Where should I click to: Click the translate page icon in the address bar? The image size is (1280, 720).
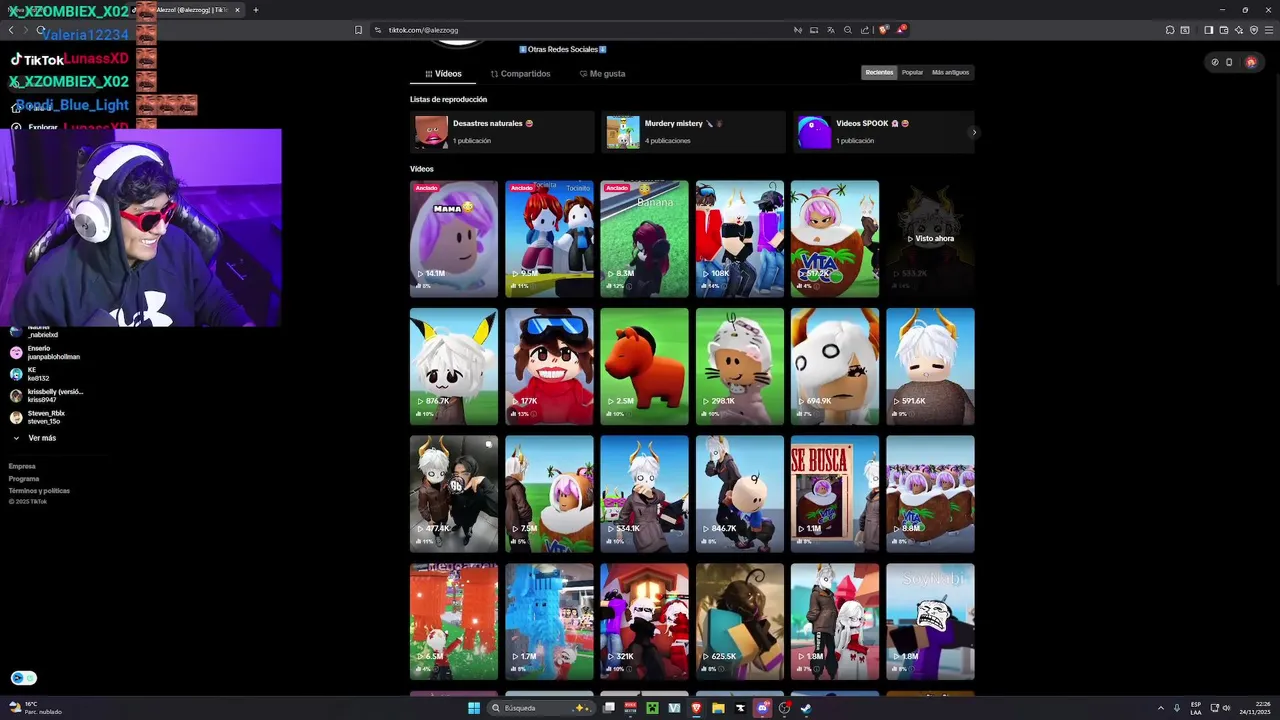(x=831, y=30)
